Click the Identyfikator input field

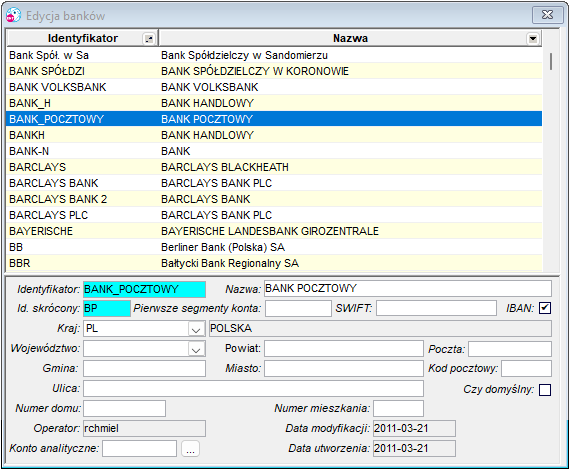click(x=144, y=289)
